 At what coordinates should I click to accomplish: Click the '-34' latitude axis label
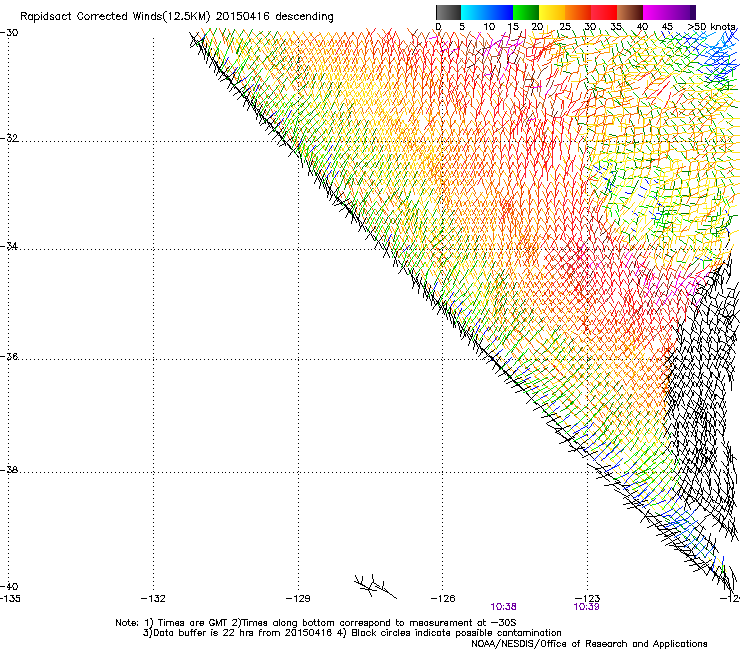(9, 246)
